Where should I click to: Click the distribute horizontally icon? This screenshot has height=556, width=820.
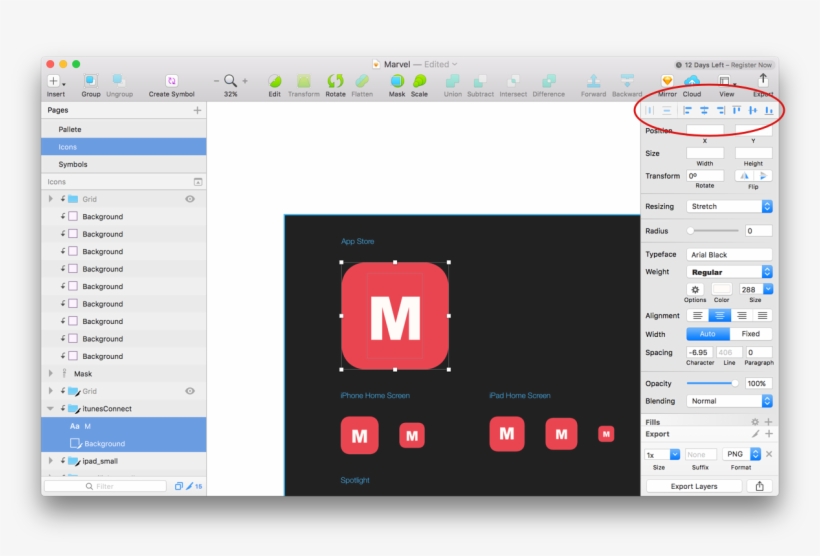[x=650, y=110]
